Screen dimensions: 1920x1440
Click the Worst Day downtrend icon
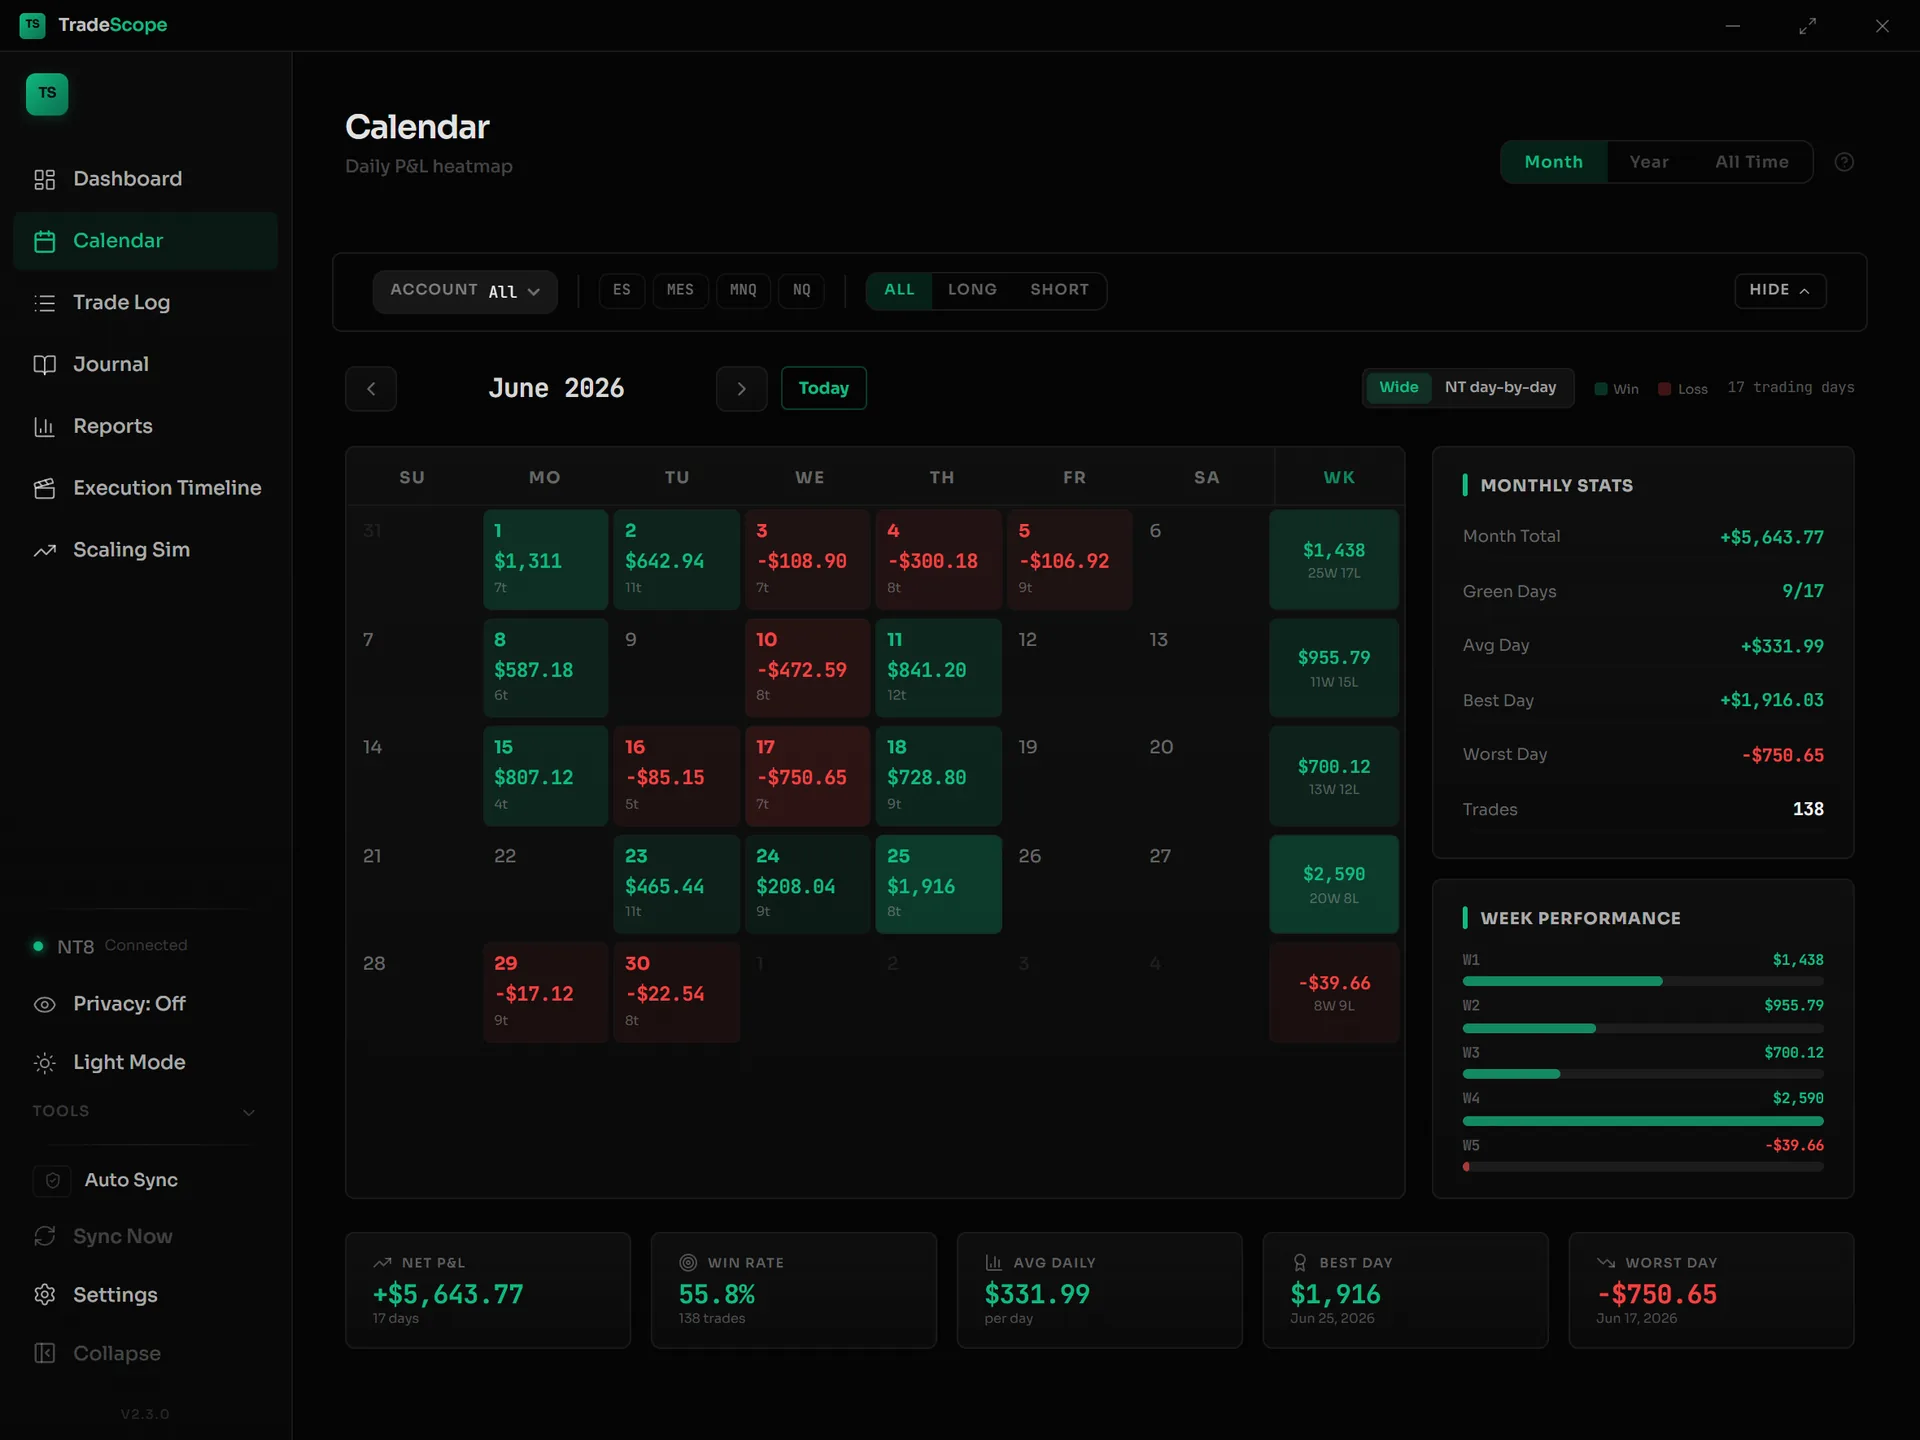[1606, 1263]
